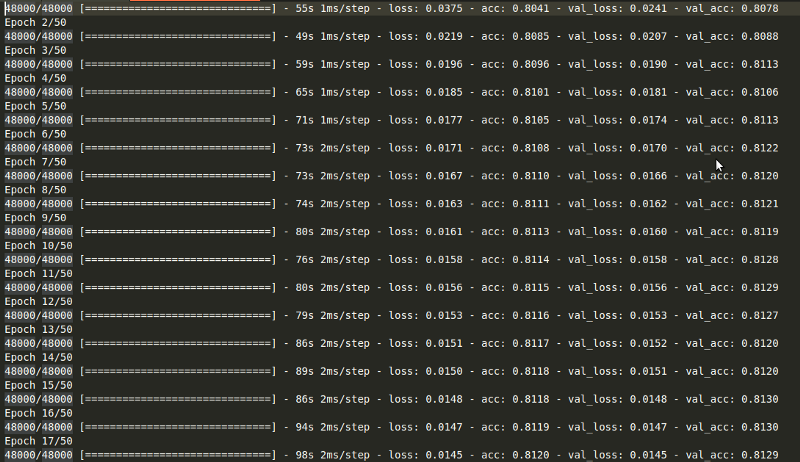The height and width of the screenshot is (462, 800).
Task: Click the 'loss: 0.0219' value
Action: (426, 36)
